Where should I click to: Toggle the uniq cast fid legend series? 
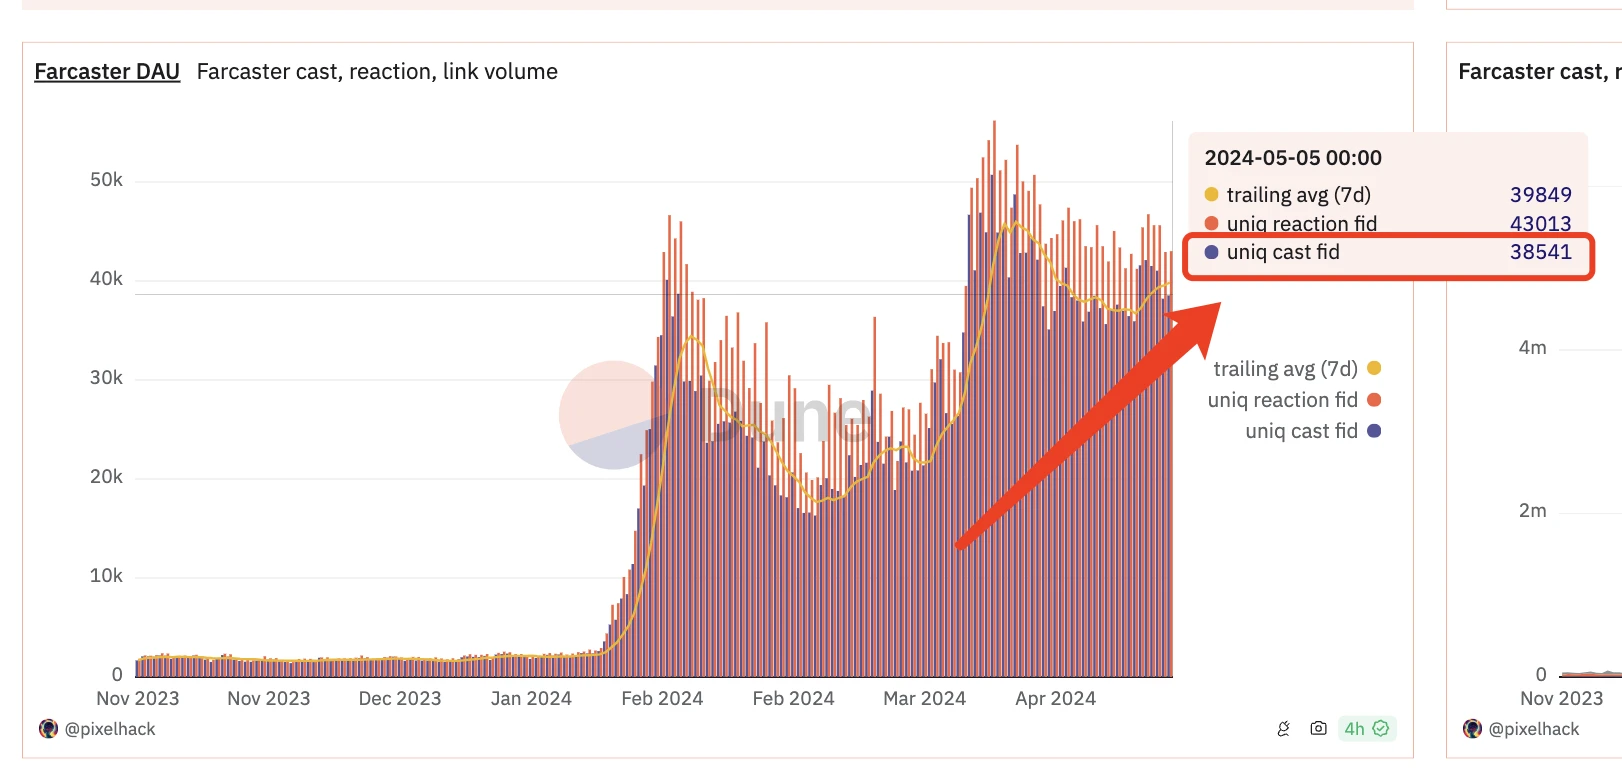1301,431
